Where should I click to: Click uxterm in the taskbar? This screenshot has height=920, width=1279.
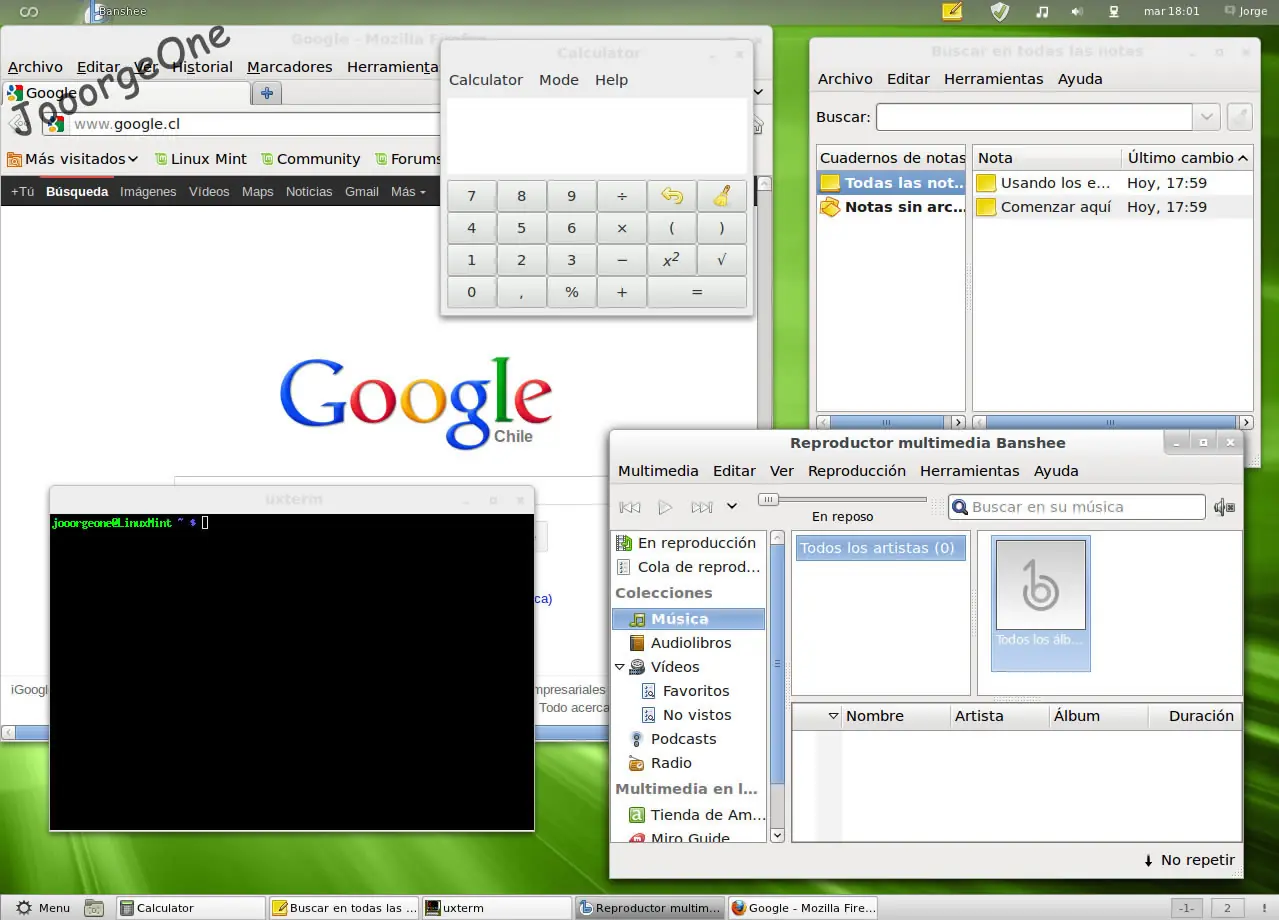coord(496,908)
